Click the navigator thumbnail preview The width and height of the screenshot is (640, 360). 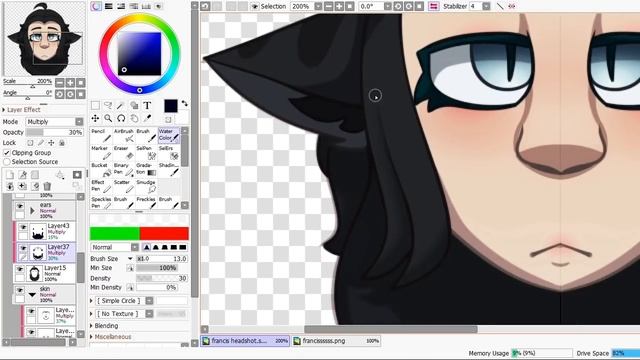pos(44,39)
